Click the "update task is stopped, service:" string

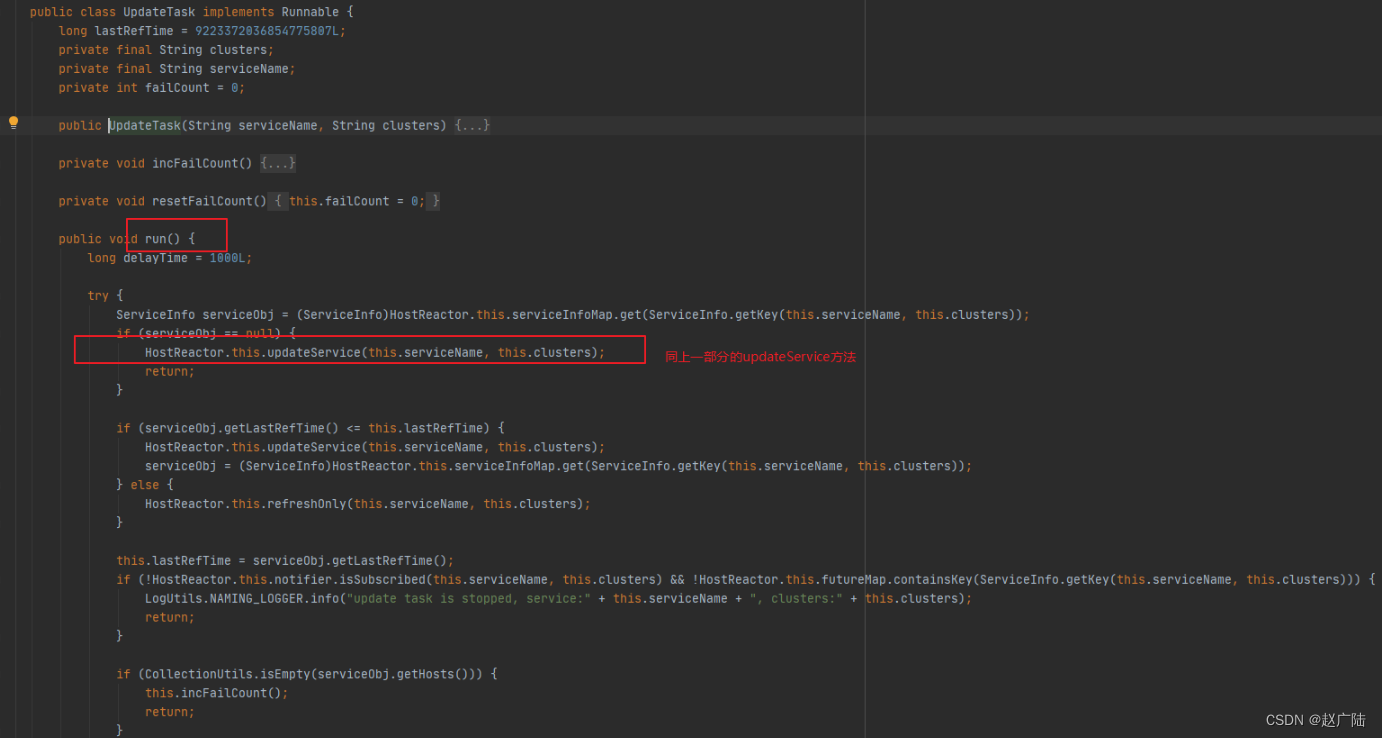468,599
